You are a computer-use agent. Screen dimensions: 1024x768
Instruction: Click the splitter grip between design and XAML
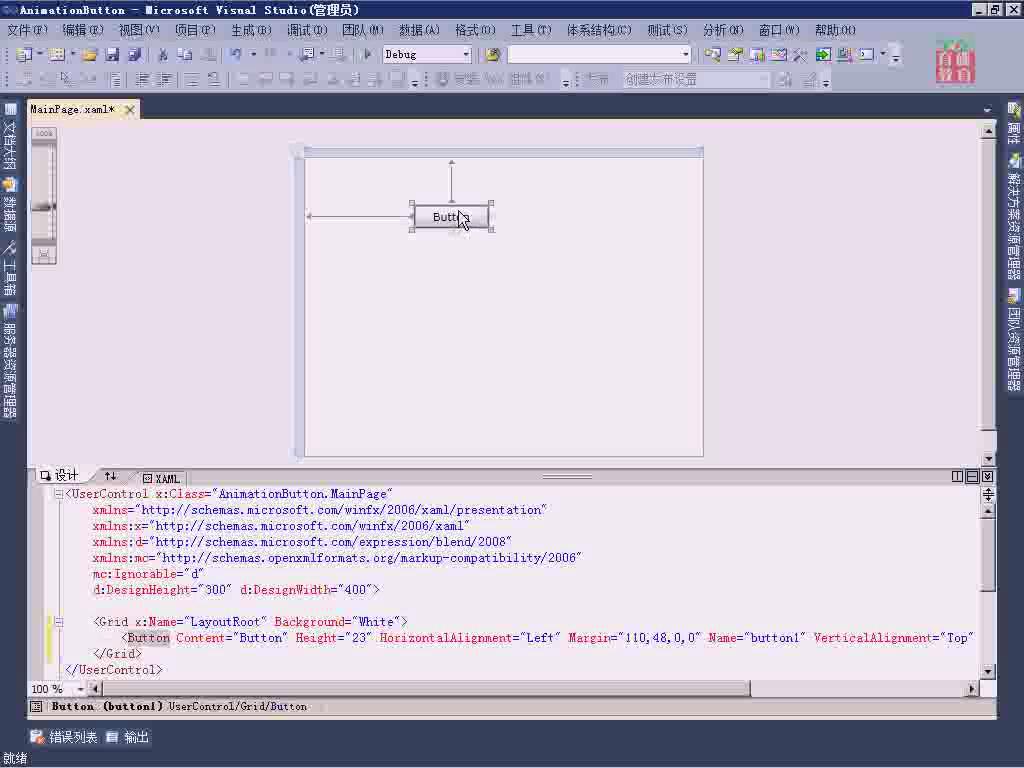[x=567, y=477]
